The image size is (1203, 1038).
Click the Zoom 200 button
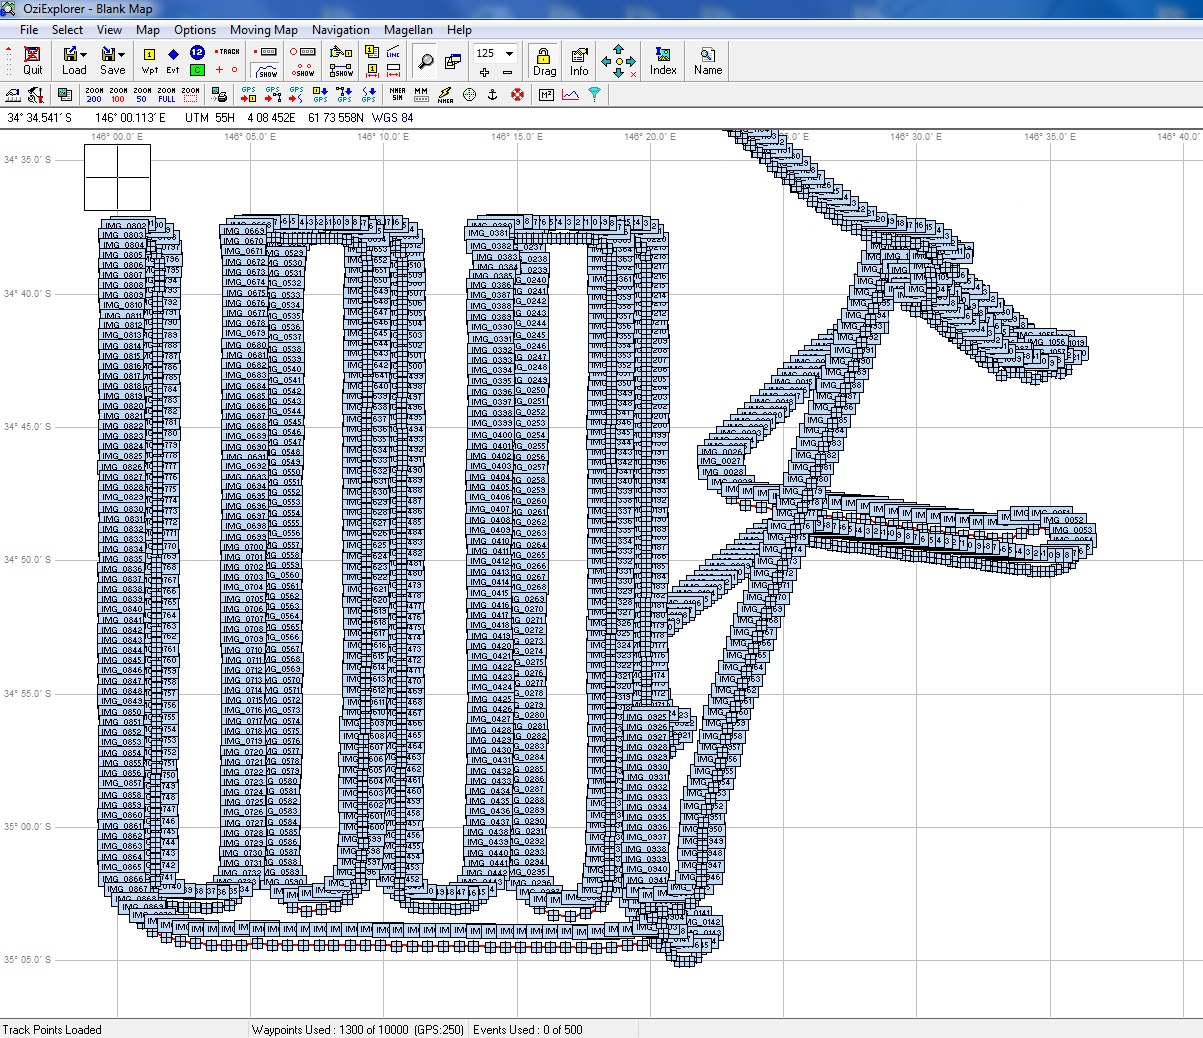[x=94, y=95]
